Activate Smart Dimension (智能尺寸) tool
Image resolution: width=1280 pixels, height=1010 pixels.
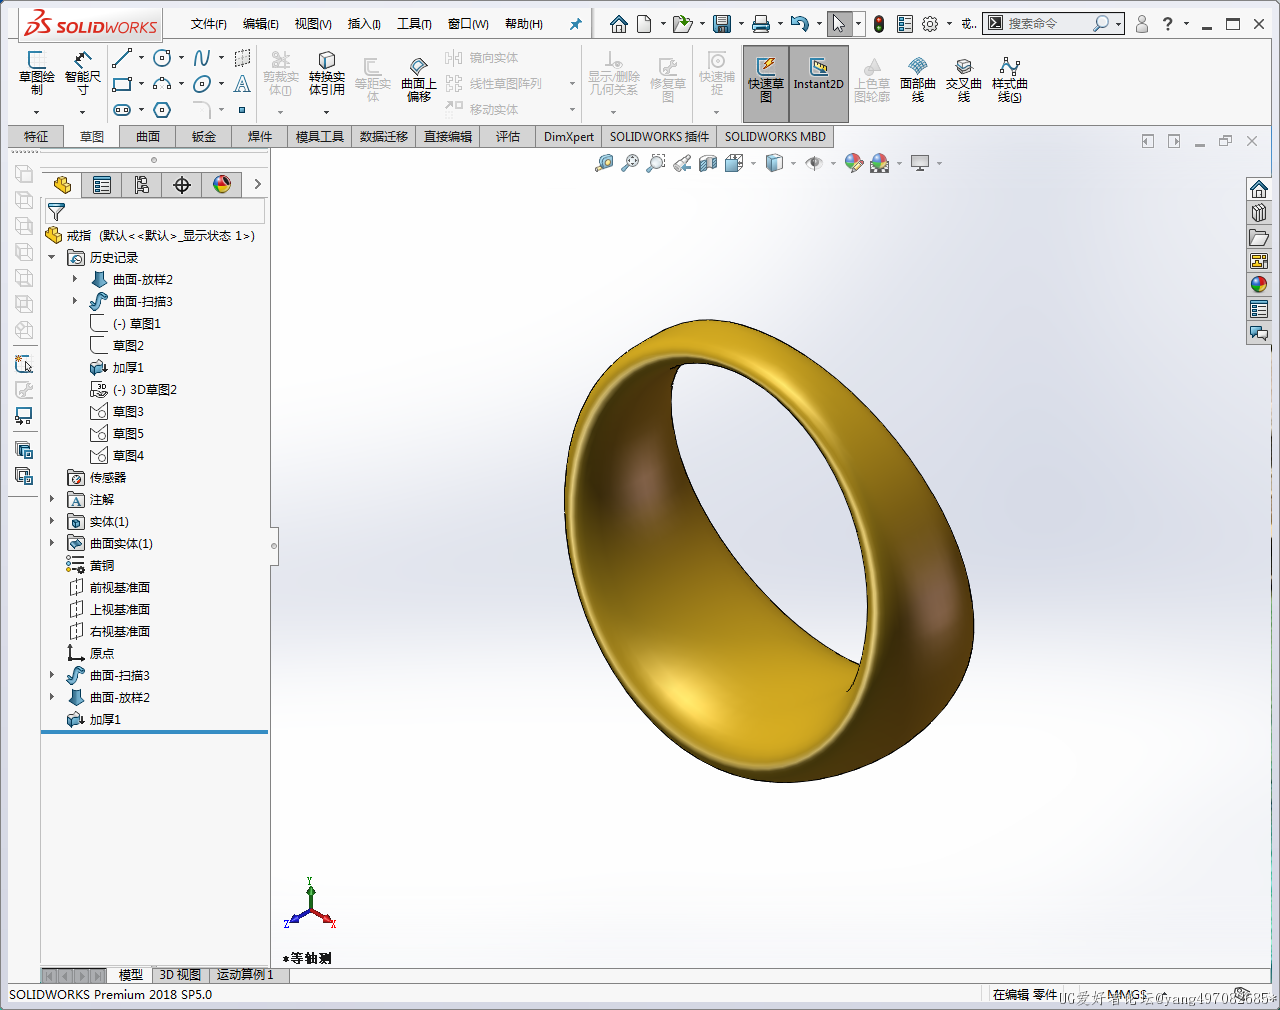point(82,74)
